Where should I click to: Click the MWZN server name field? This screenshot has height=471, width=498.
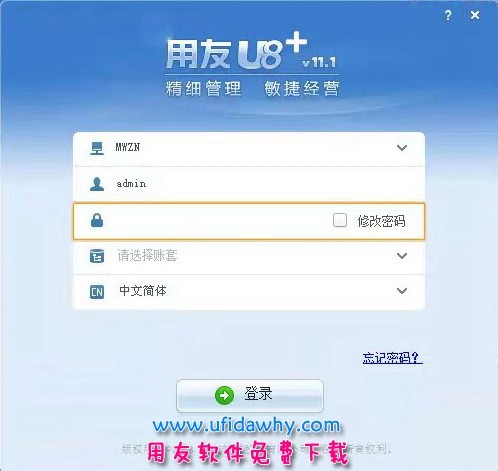[x=249, y=148]
